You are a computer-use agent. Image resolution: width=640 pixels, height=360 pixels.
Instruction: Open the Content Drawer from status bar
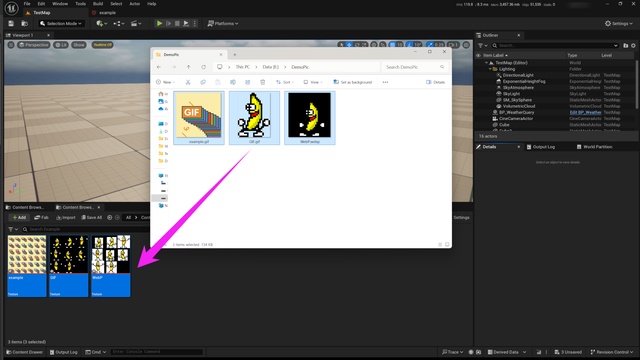pyautogui.click(x=24, y=352)
